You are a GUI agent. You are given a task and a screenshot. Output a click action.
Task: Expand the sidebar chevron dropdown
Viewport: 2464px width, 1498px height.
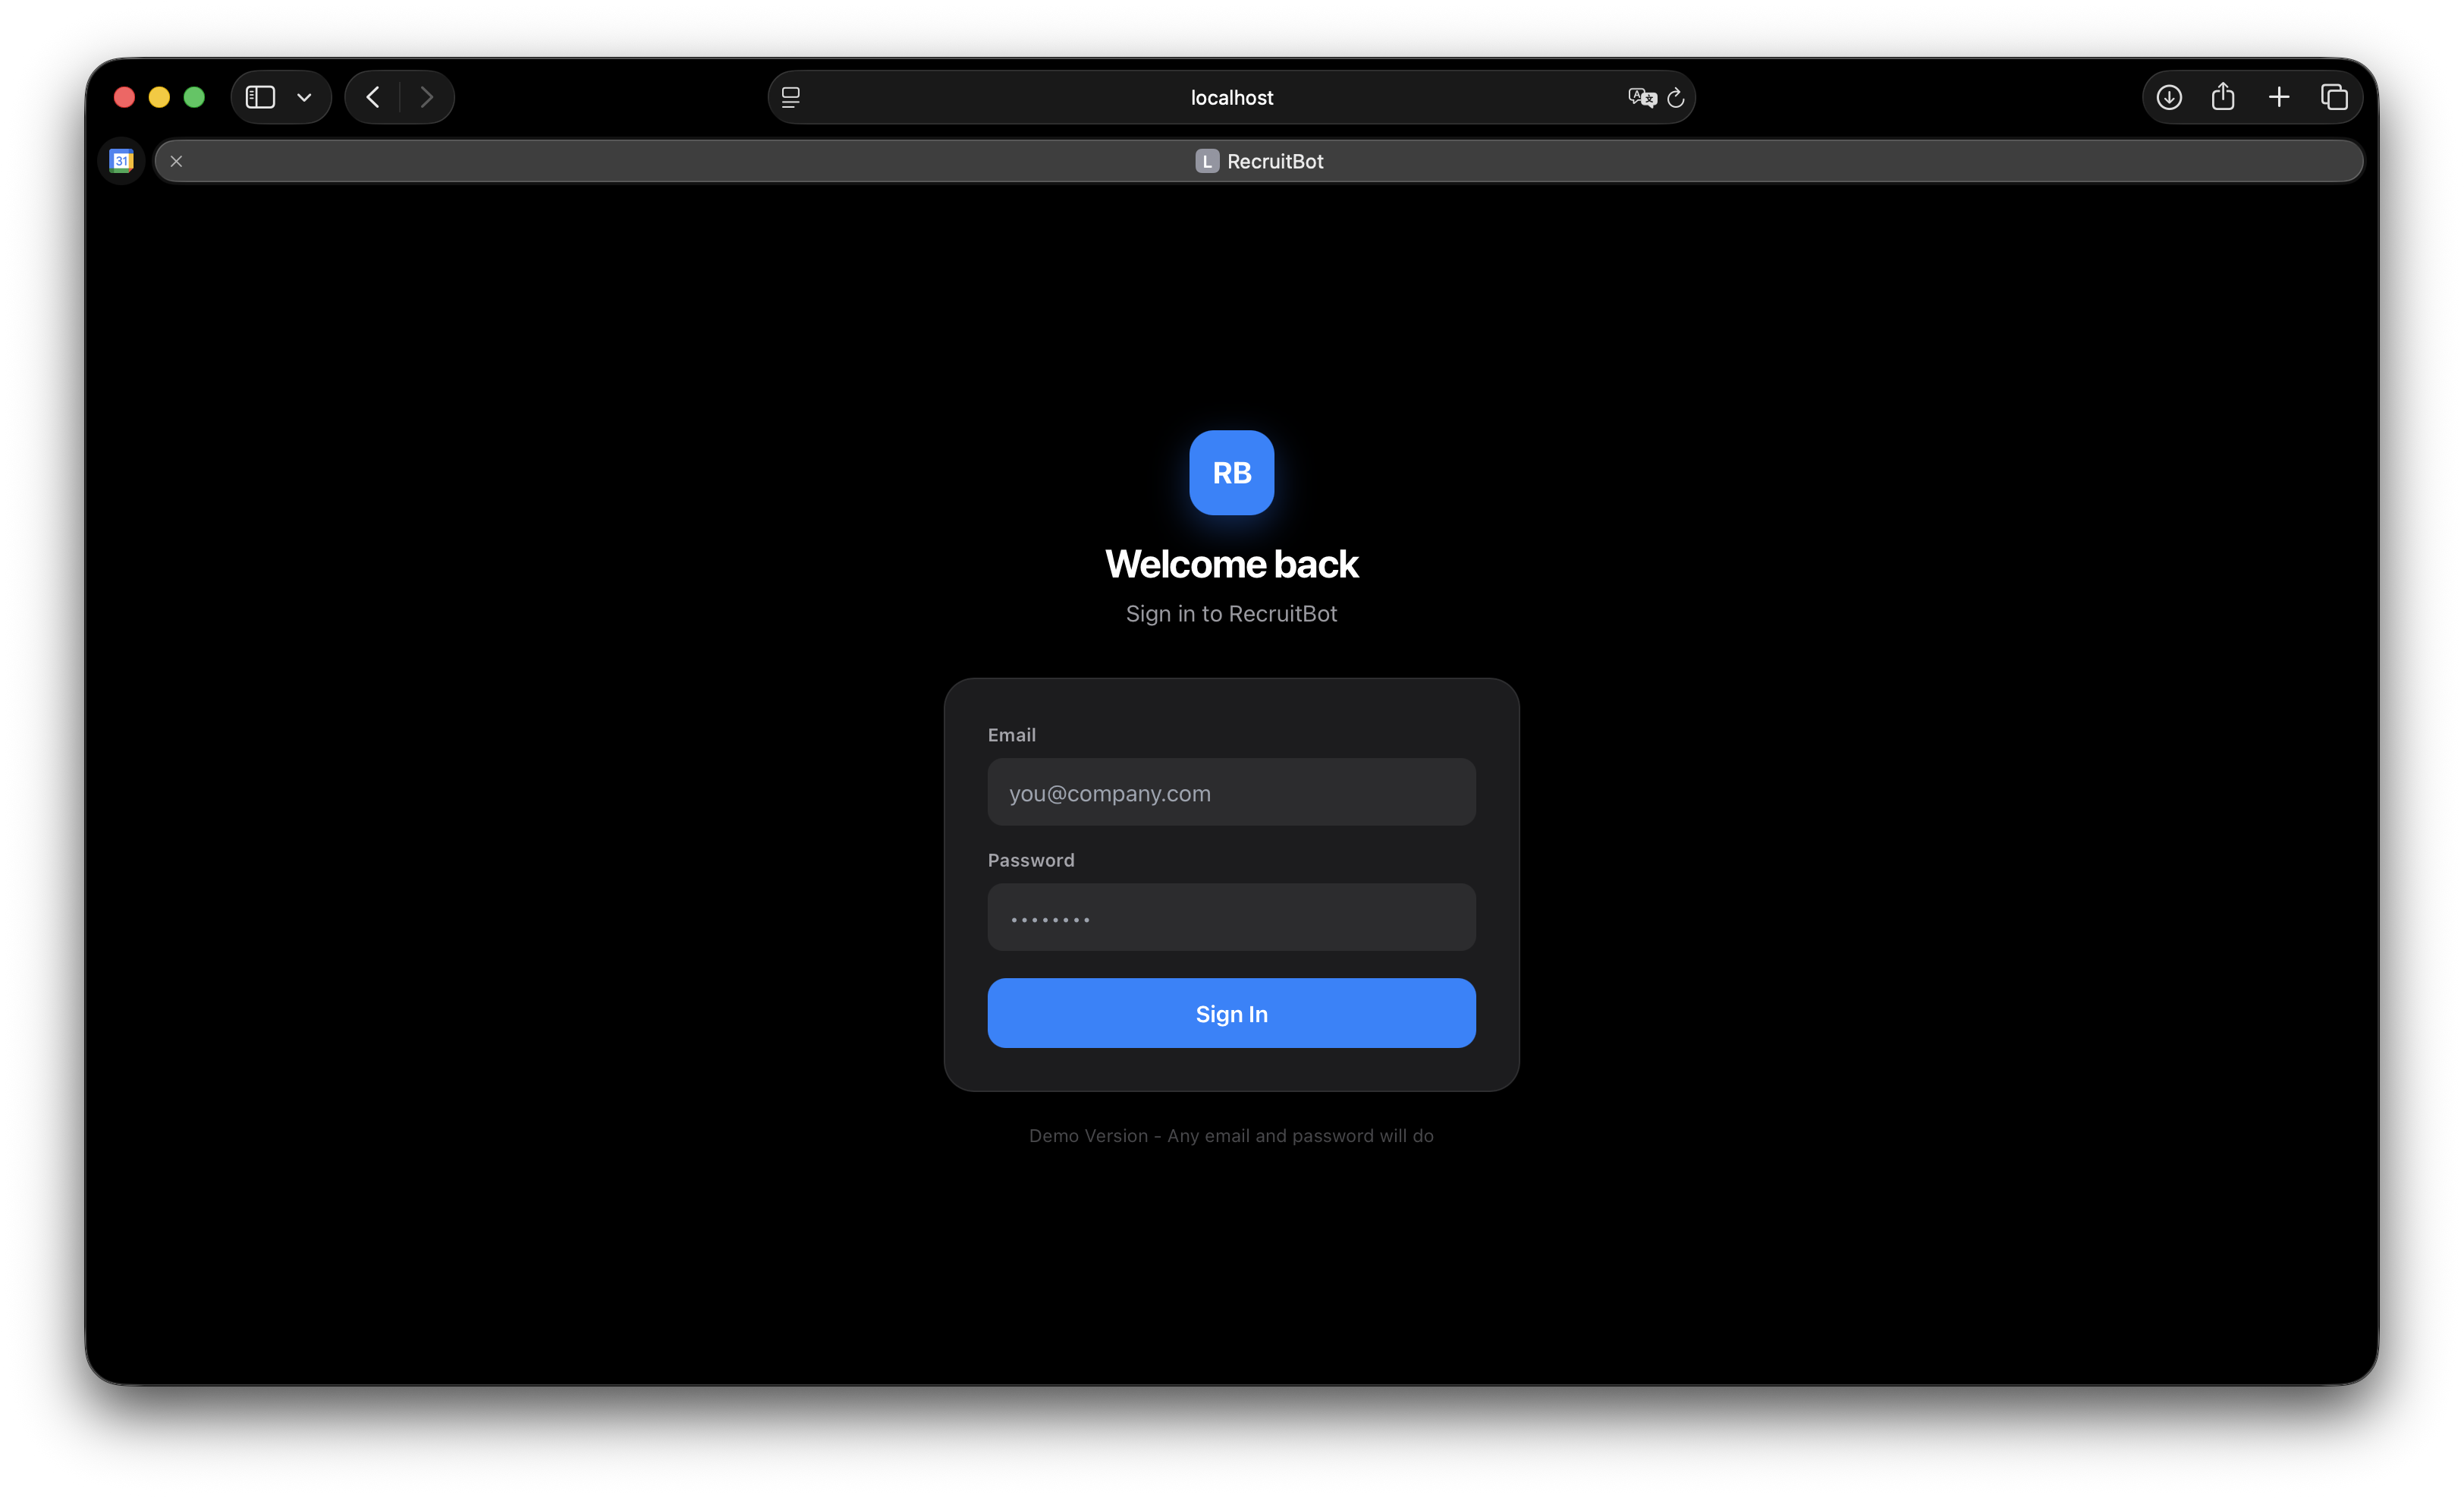click(x=306, y=97)
